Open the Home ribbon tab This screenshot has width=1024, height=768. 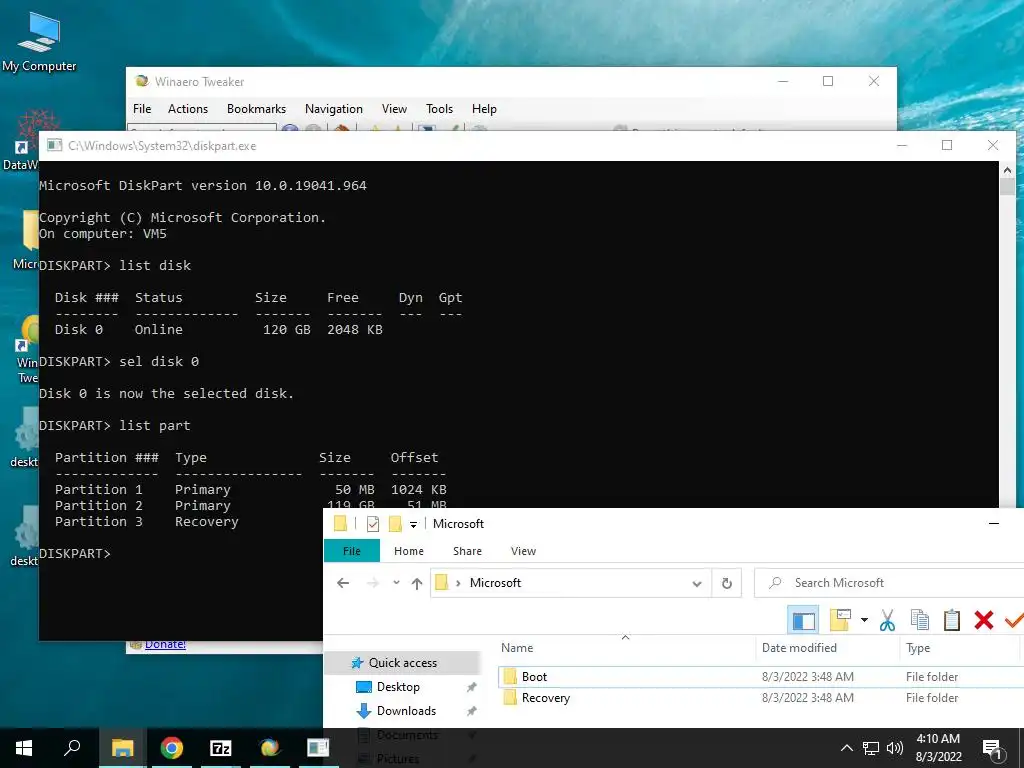409,551
